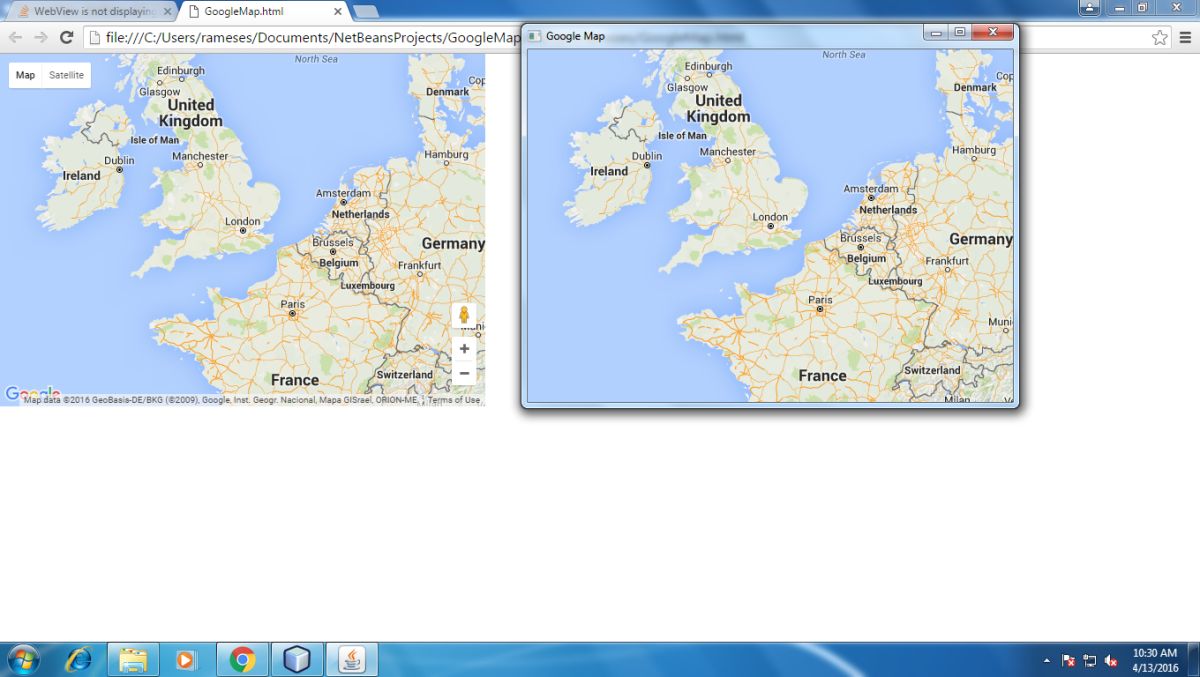Close the GoogleMap.html tab
Screen dimensions: 1200x677
tap(338, 12)
